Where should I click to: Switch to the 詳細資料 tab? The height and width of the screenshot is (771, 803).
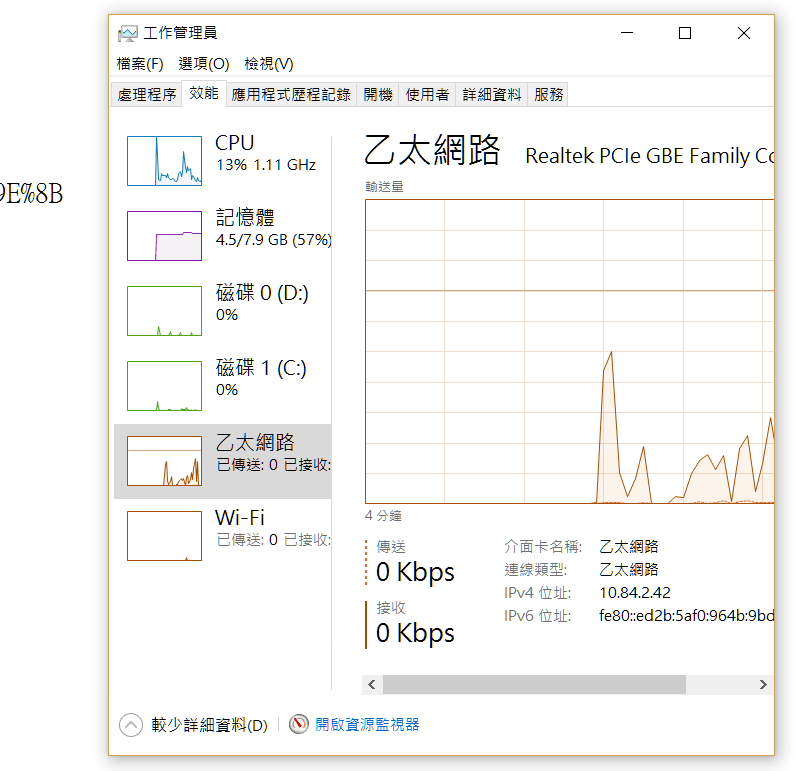[492, 95]
